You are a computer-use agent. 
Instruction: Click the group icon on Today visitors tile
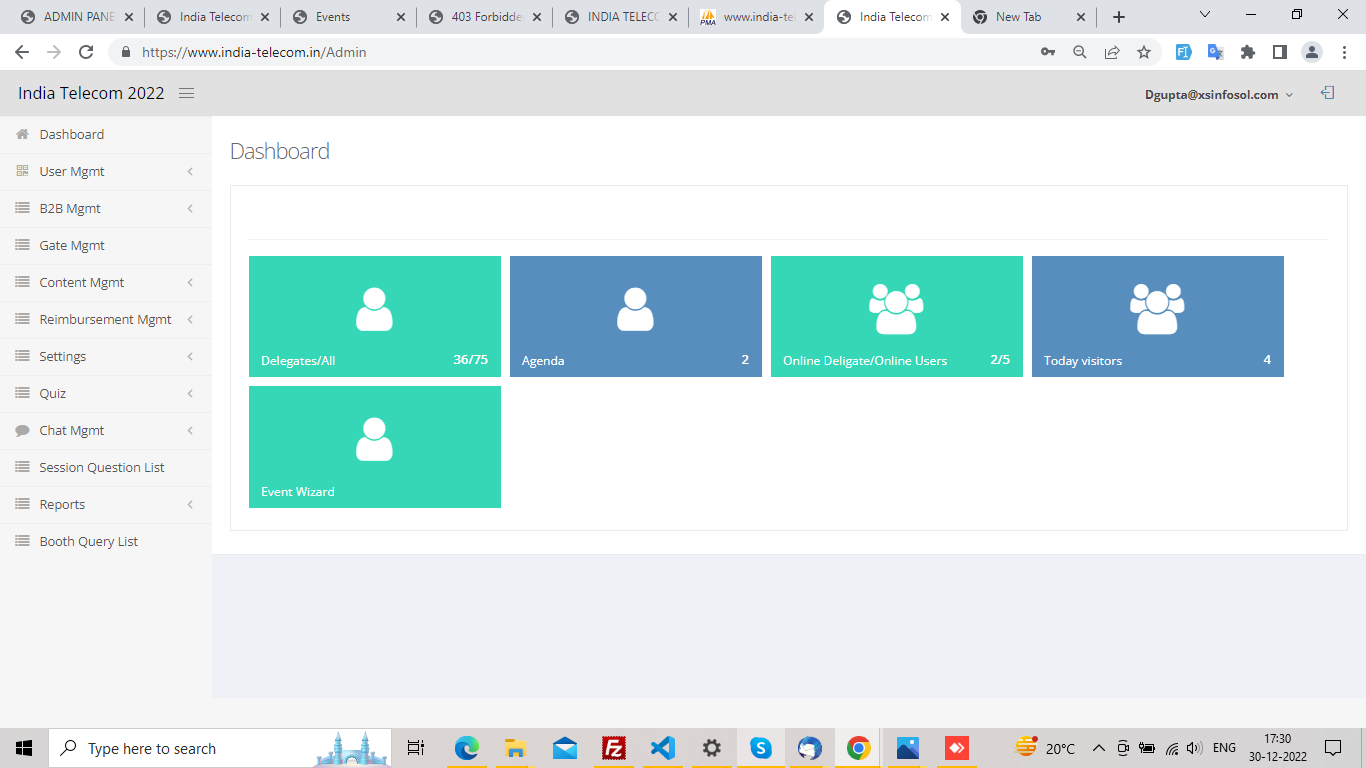tap(1157, 309)
